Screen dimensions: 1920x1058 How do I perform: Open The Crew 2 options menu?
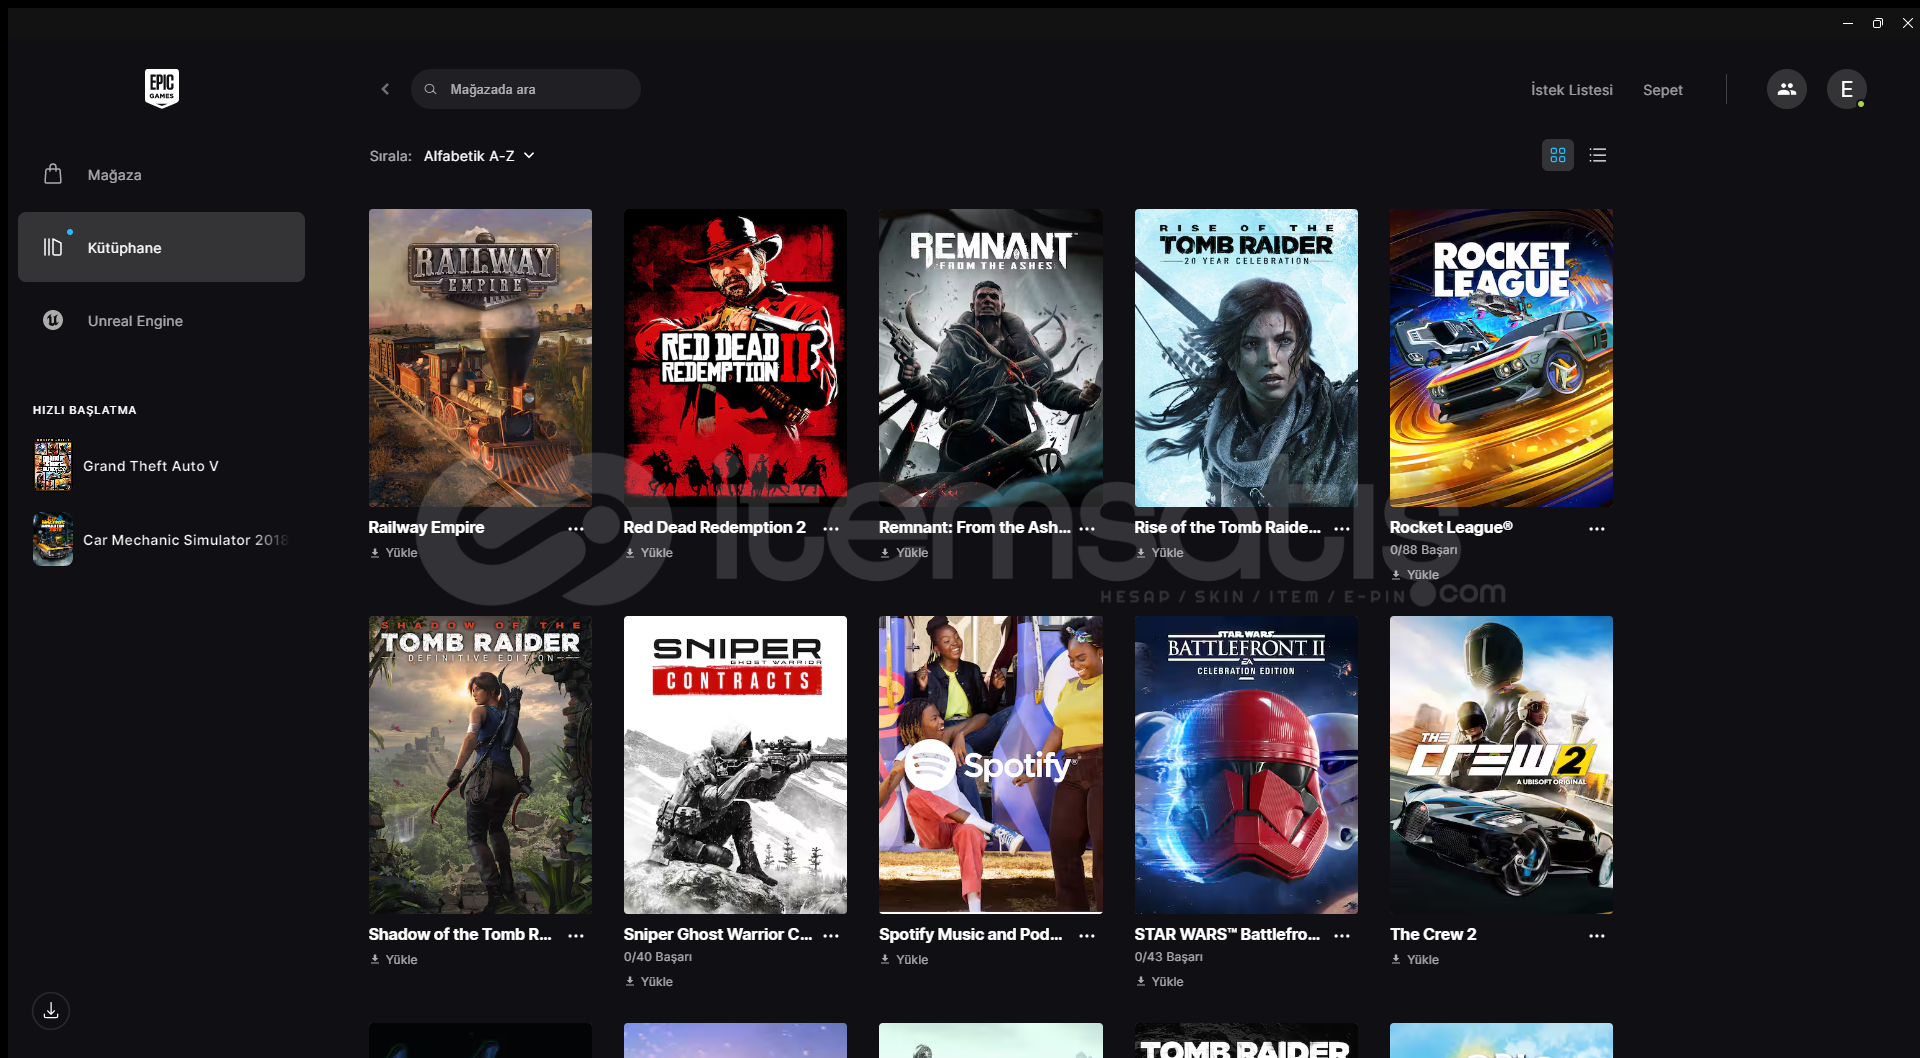click(1597, 935)
